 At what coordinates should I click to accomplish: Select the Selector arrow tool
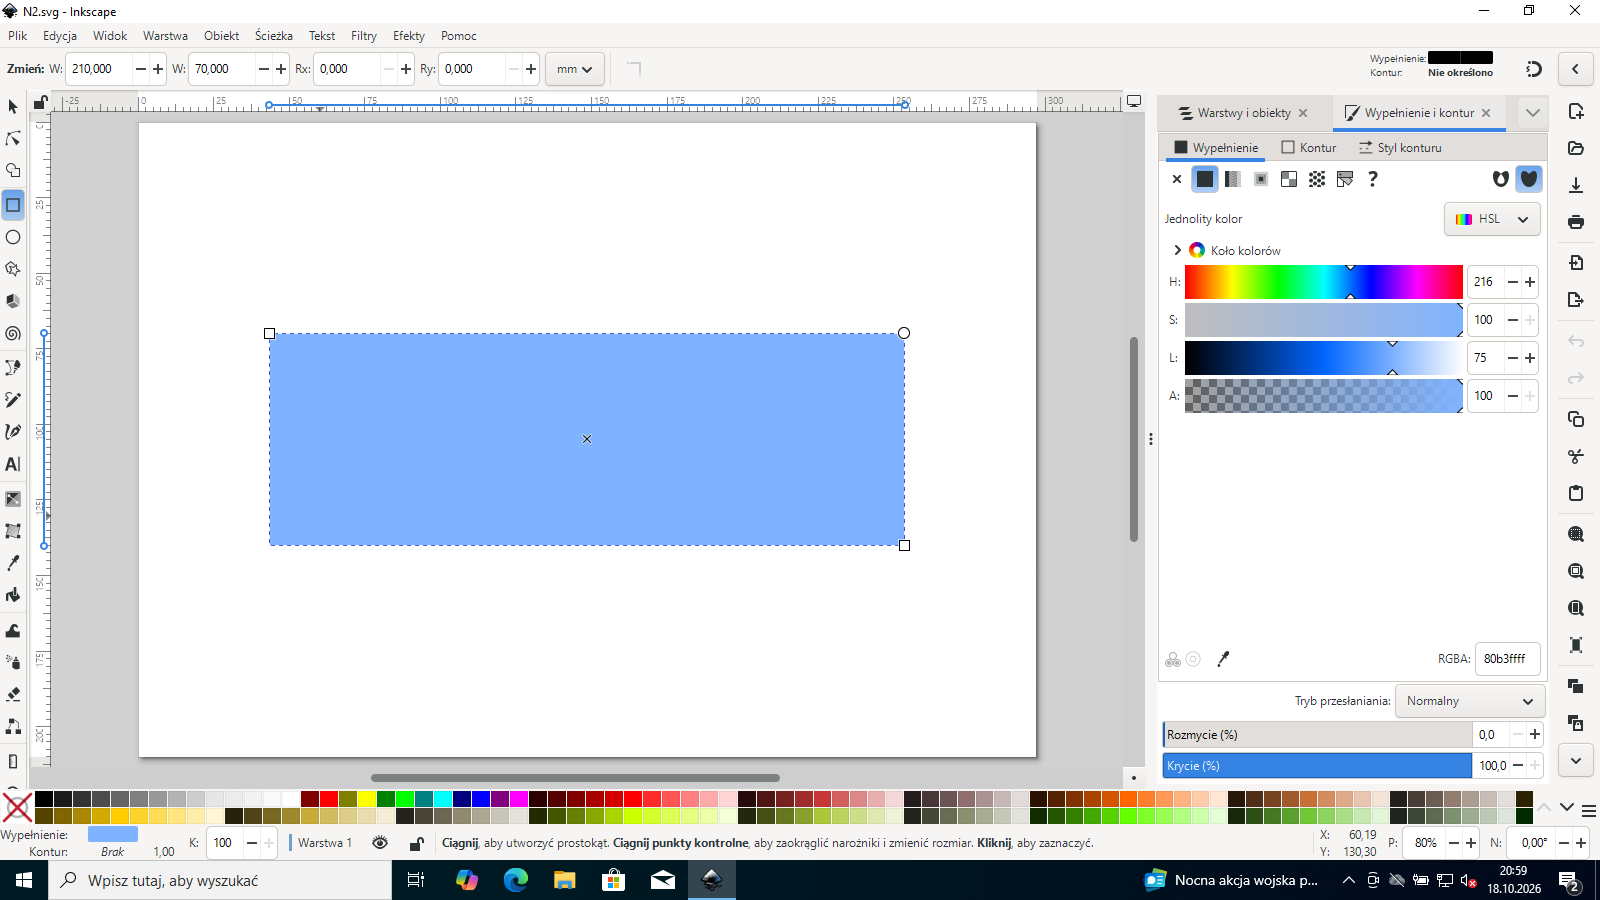[13, 106]
